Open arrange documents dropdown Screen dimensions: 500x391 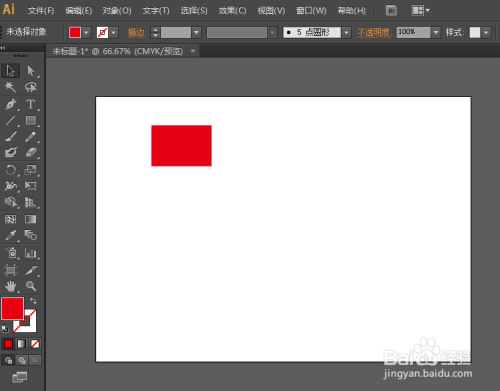tap(420, 11)
